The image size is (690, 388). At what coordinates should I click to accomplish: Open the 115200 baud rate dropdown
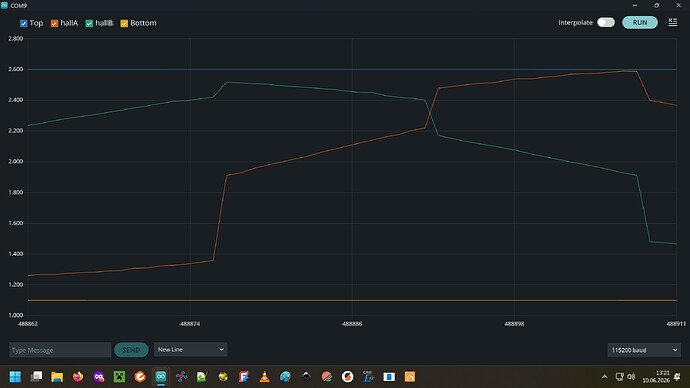[x=644, y=350]
